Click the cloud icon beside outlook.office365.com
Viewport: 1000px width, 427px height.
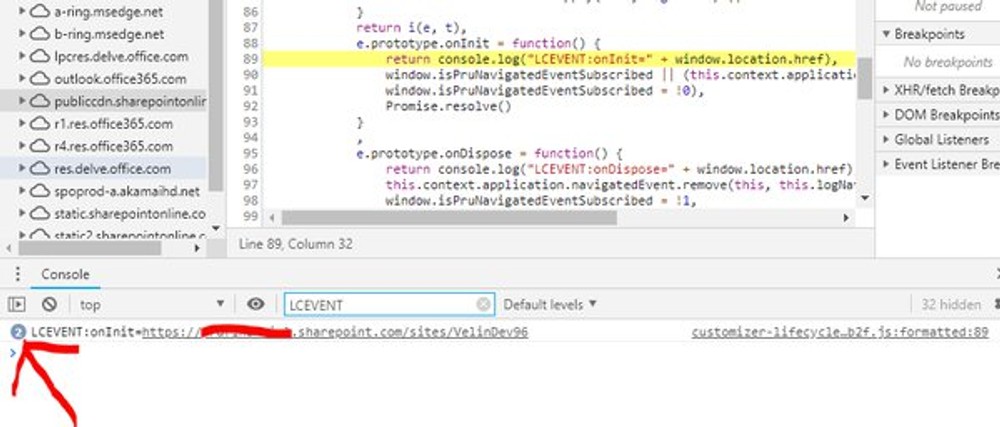[x=40, y=78]
